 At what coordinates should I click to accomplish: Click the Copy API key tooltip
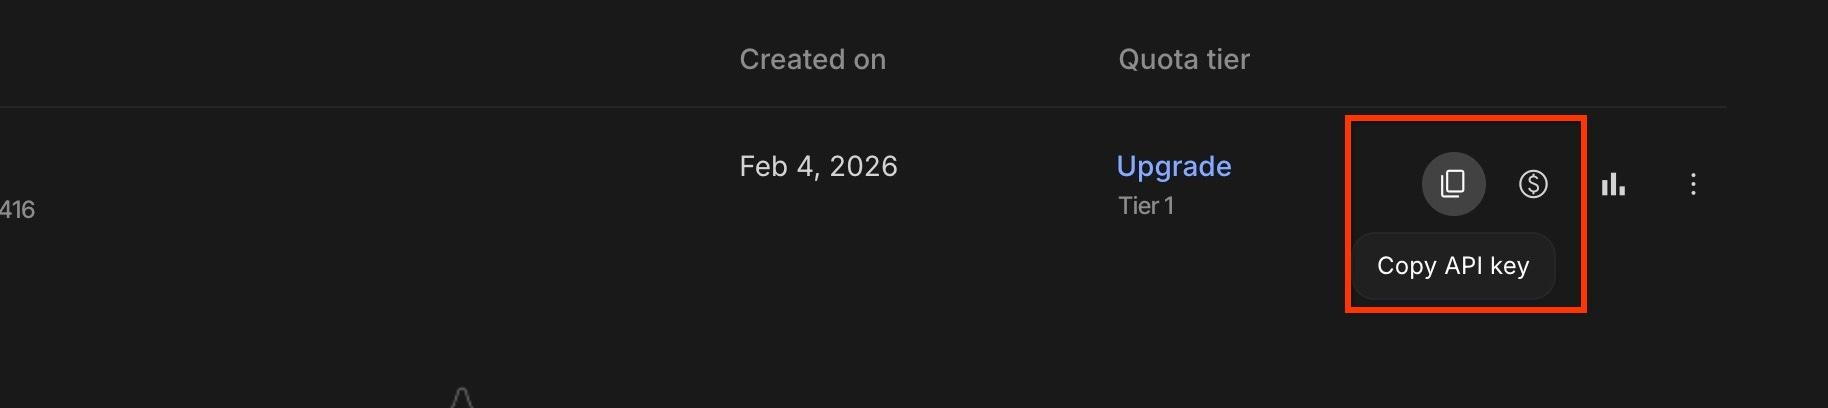pyautogui.click(x=1452, y=266)
